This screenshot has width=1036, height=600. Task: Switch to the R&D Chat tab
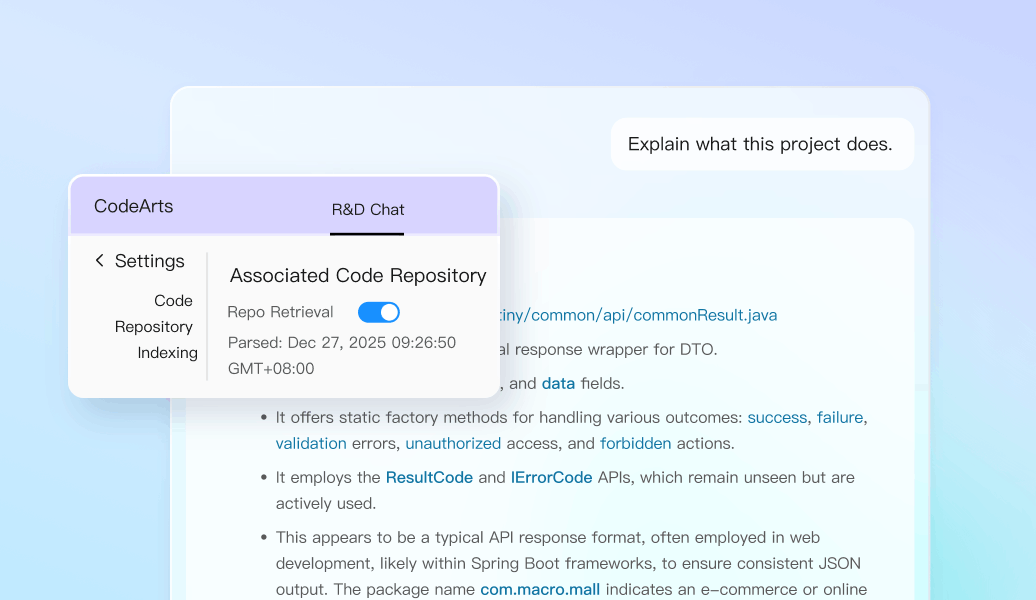tap(367, 210)
